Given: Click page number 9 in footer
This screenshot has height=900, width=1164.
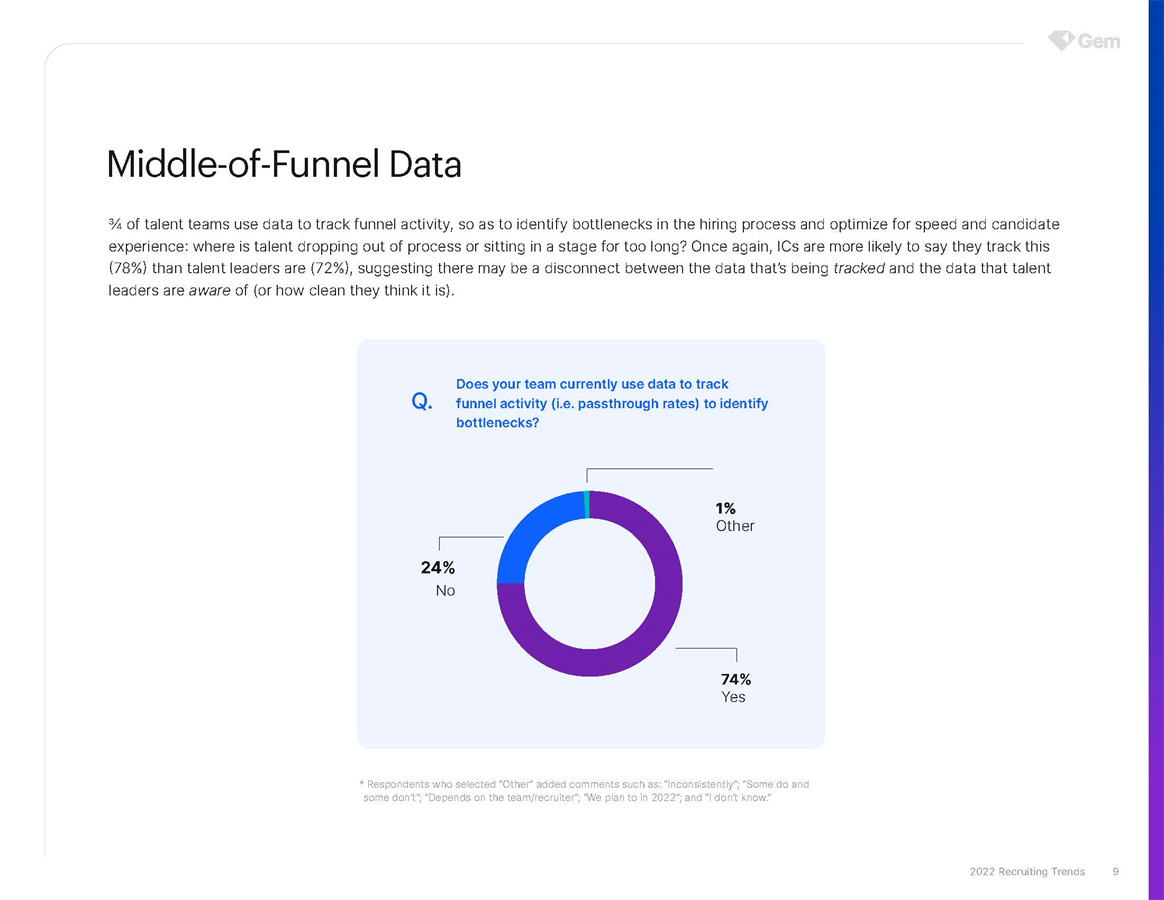Looking at the screenshot, I should coord(1115,871).
